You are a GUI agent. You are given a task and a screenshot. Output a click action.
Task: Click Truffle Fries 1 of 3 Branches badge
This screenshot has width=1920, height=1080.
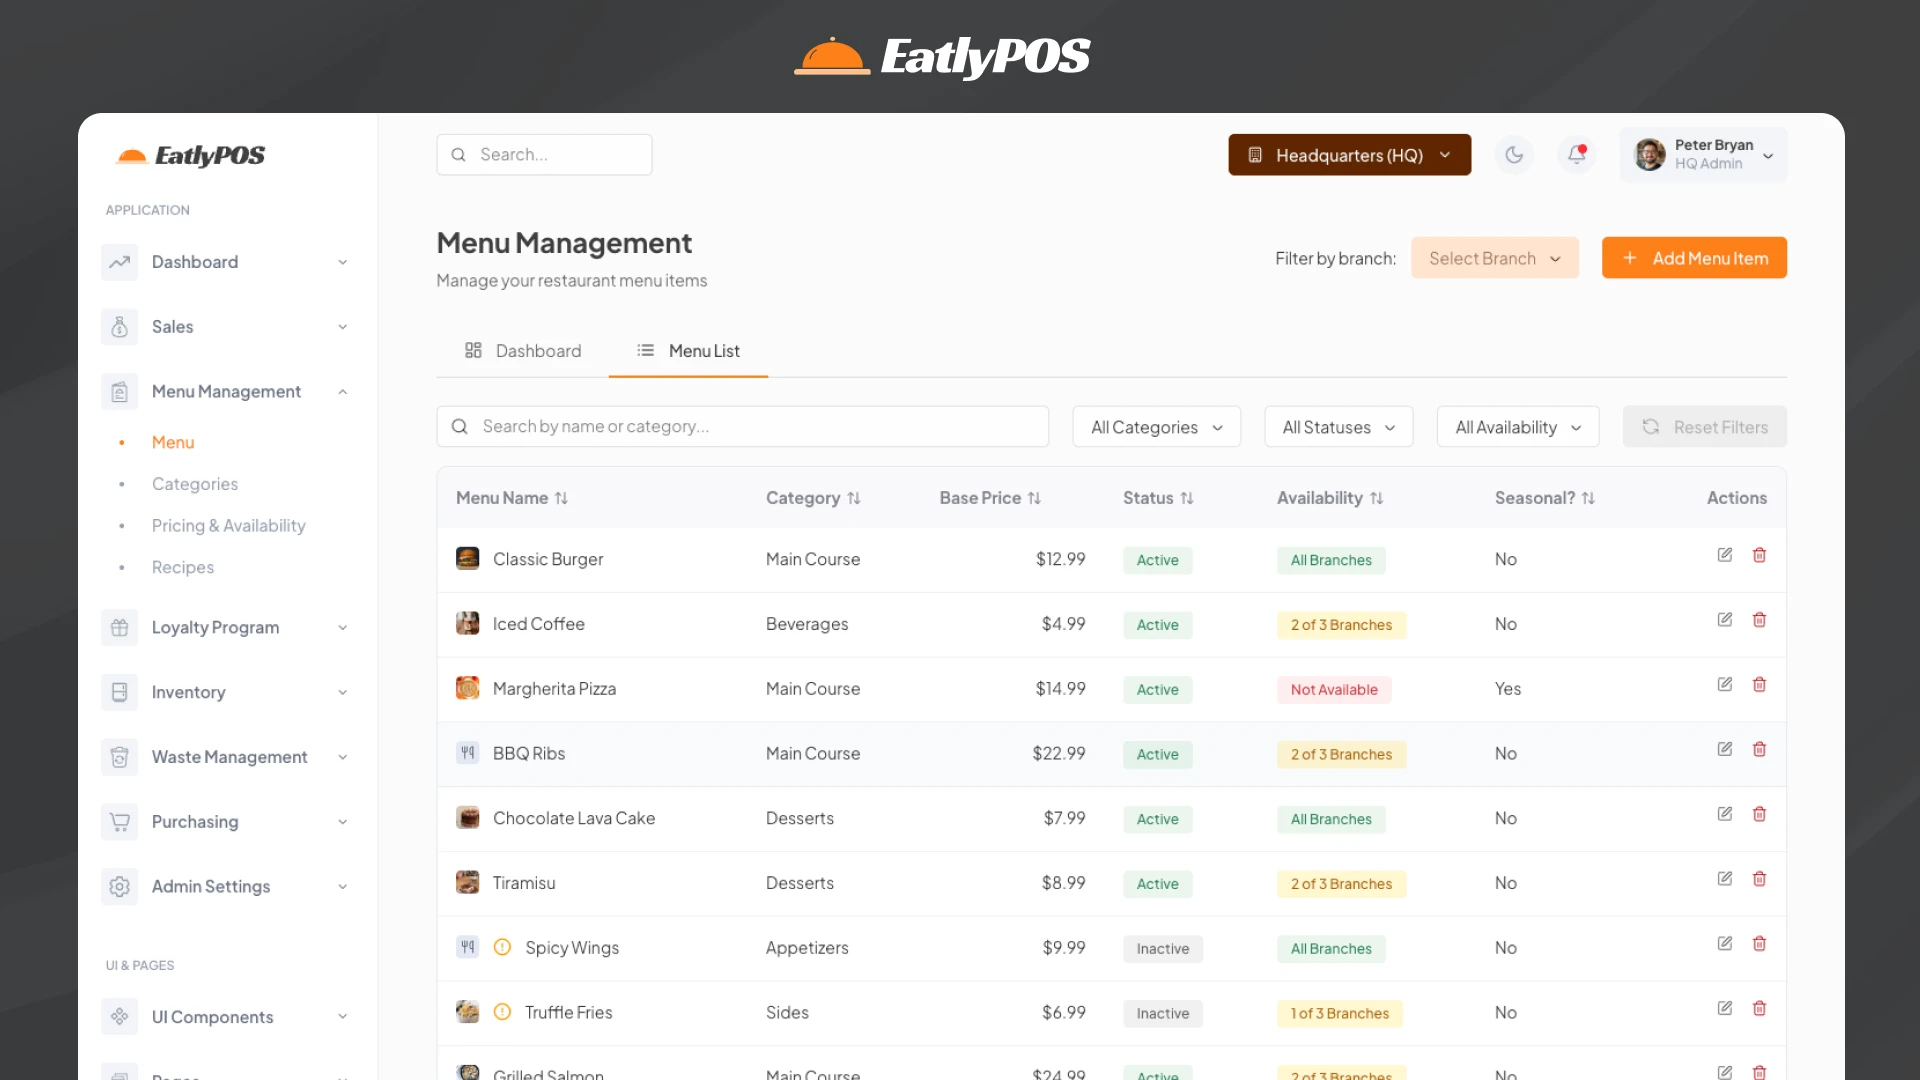1340,1014
